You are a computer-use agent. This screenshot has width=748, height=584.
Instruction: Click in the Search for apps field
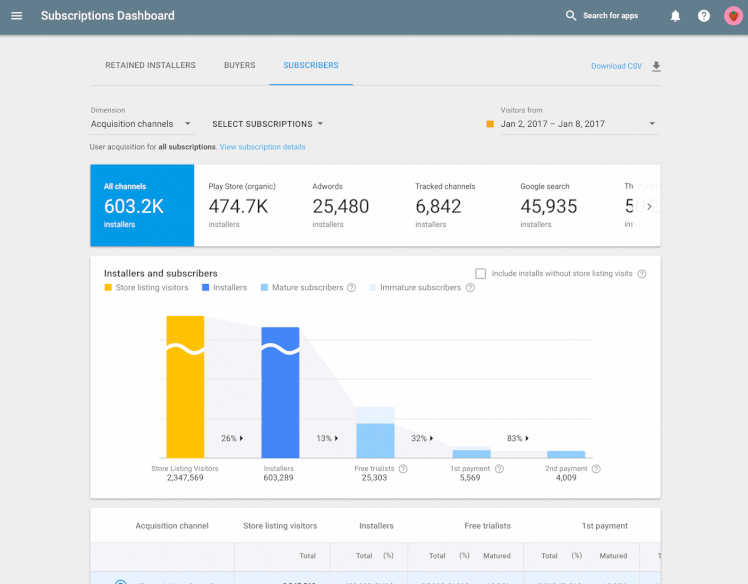click(610, 16)
